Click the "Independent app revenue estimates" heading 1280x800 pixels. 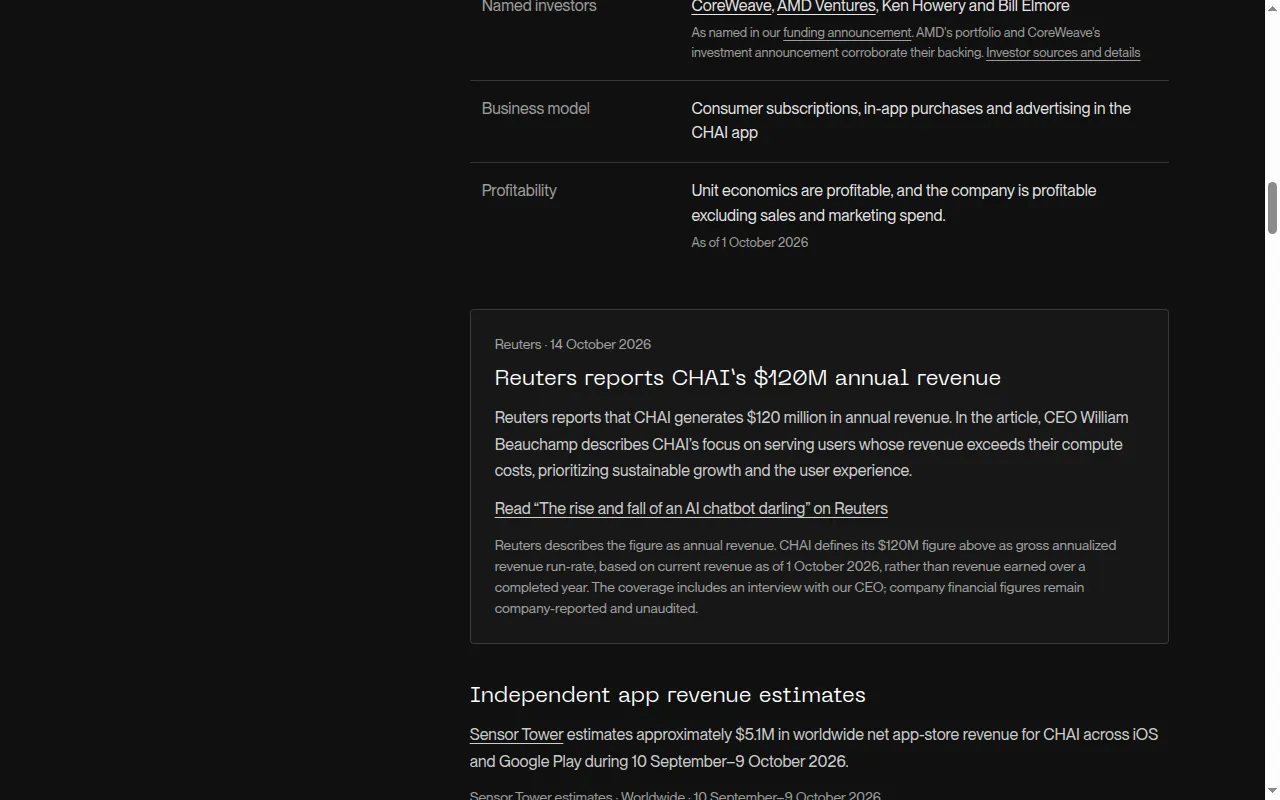[667, 695]
